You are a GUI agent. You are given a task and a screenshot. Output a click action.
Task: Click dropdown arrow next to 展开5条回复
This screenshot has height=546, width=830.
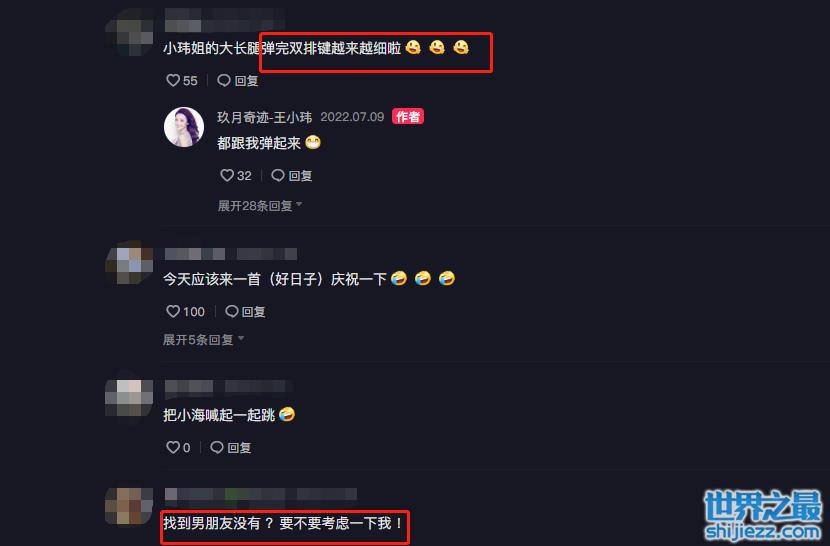pyautogui.click(x=241, y=338)
